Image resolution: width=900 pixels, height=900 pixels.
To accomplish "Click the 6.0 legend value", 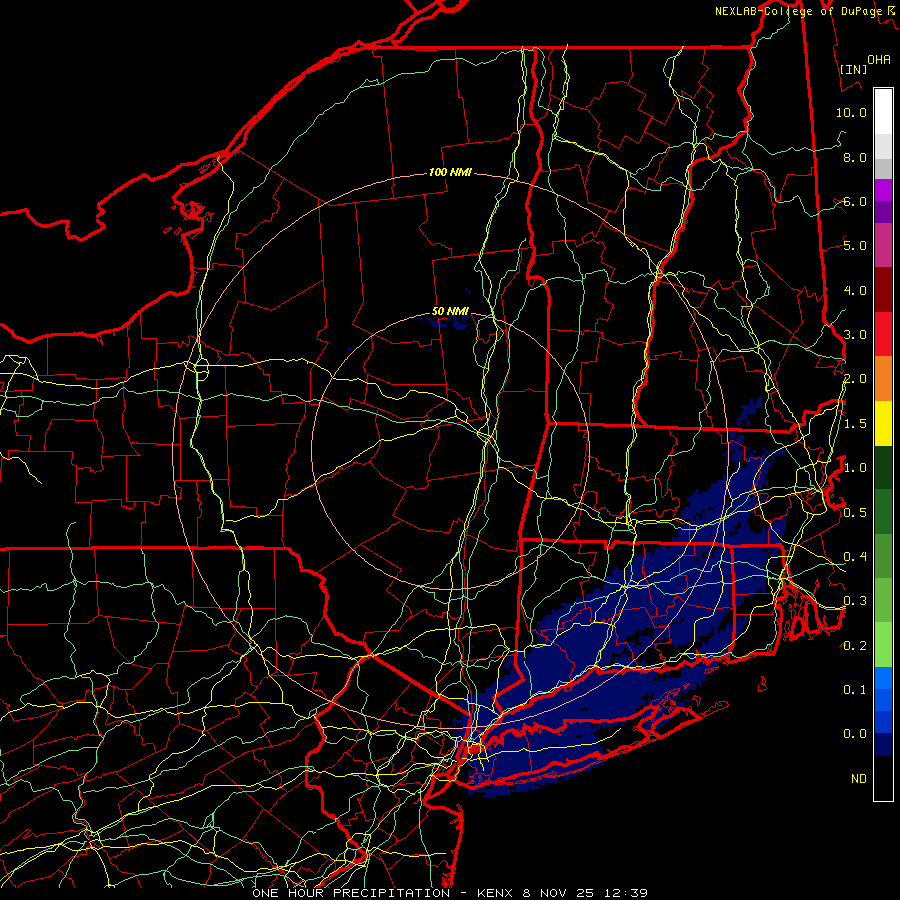I will (x=855, y=201).
